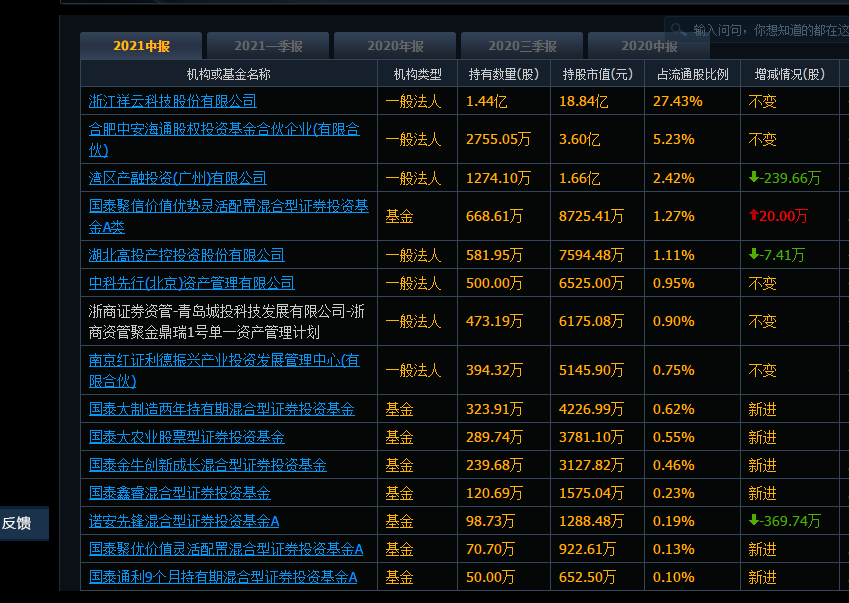This screenshot has height=603, width=849.
Task: Click the 机构类型 column header
Action: 417,74
